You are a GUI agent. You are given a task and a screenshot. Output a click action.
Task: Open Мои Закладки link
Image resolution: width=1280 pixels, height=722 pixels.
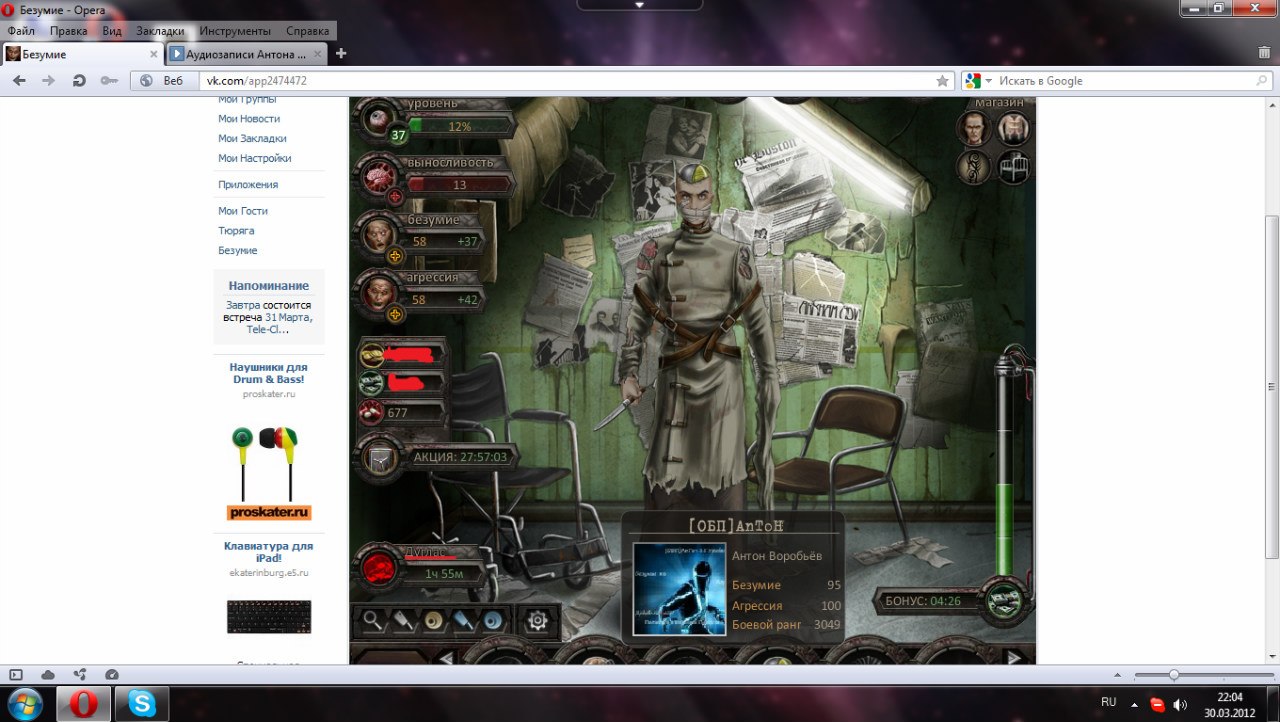252,139
